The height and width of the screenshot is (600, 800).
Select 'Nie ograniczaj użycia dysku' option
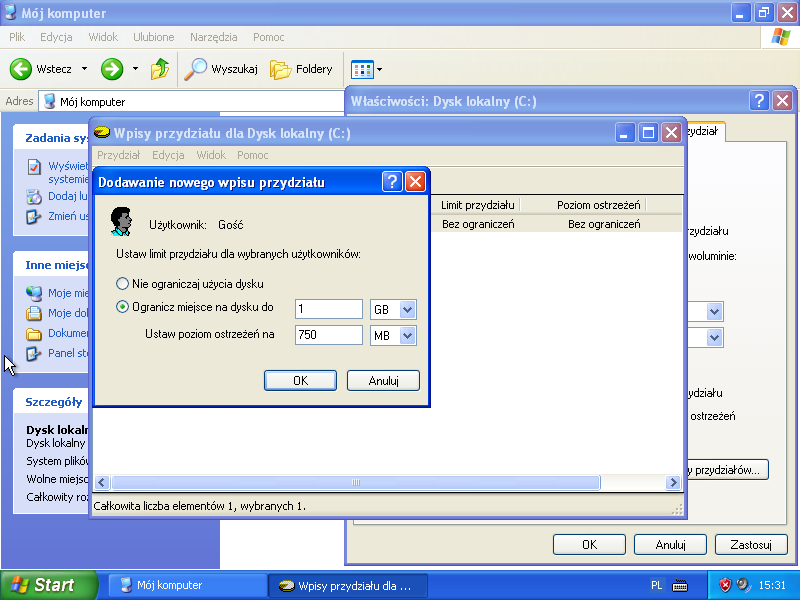123,284
